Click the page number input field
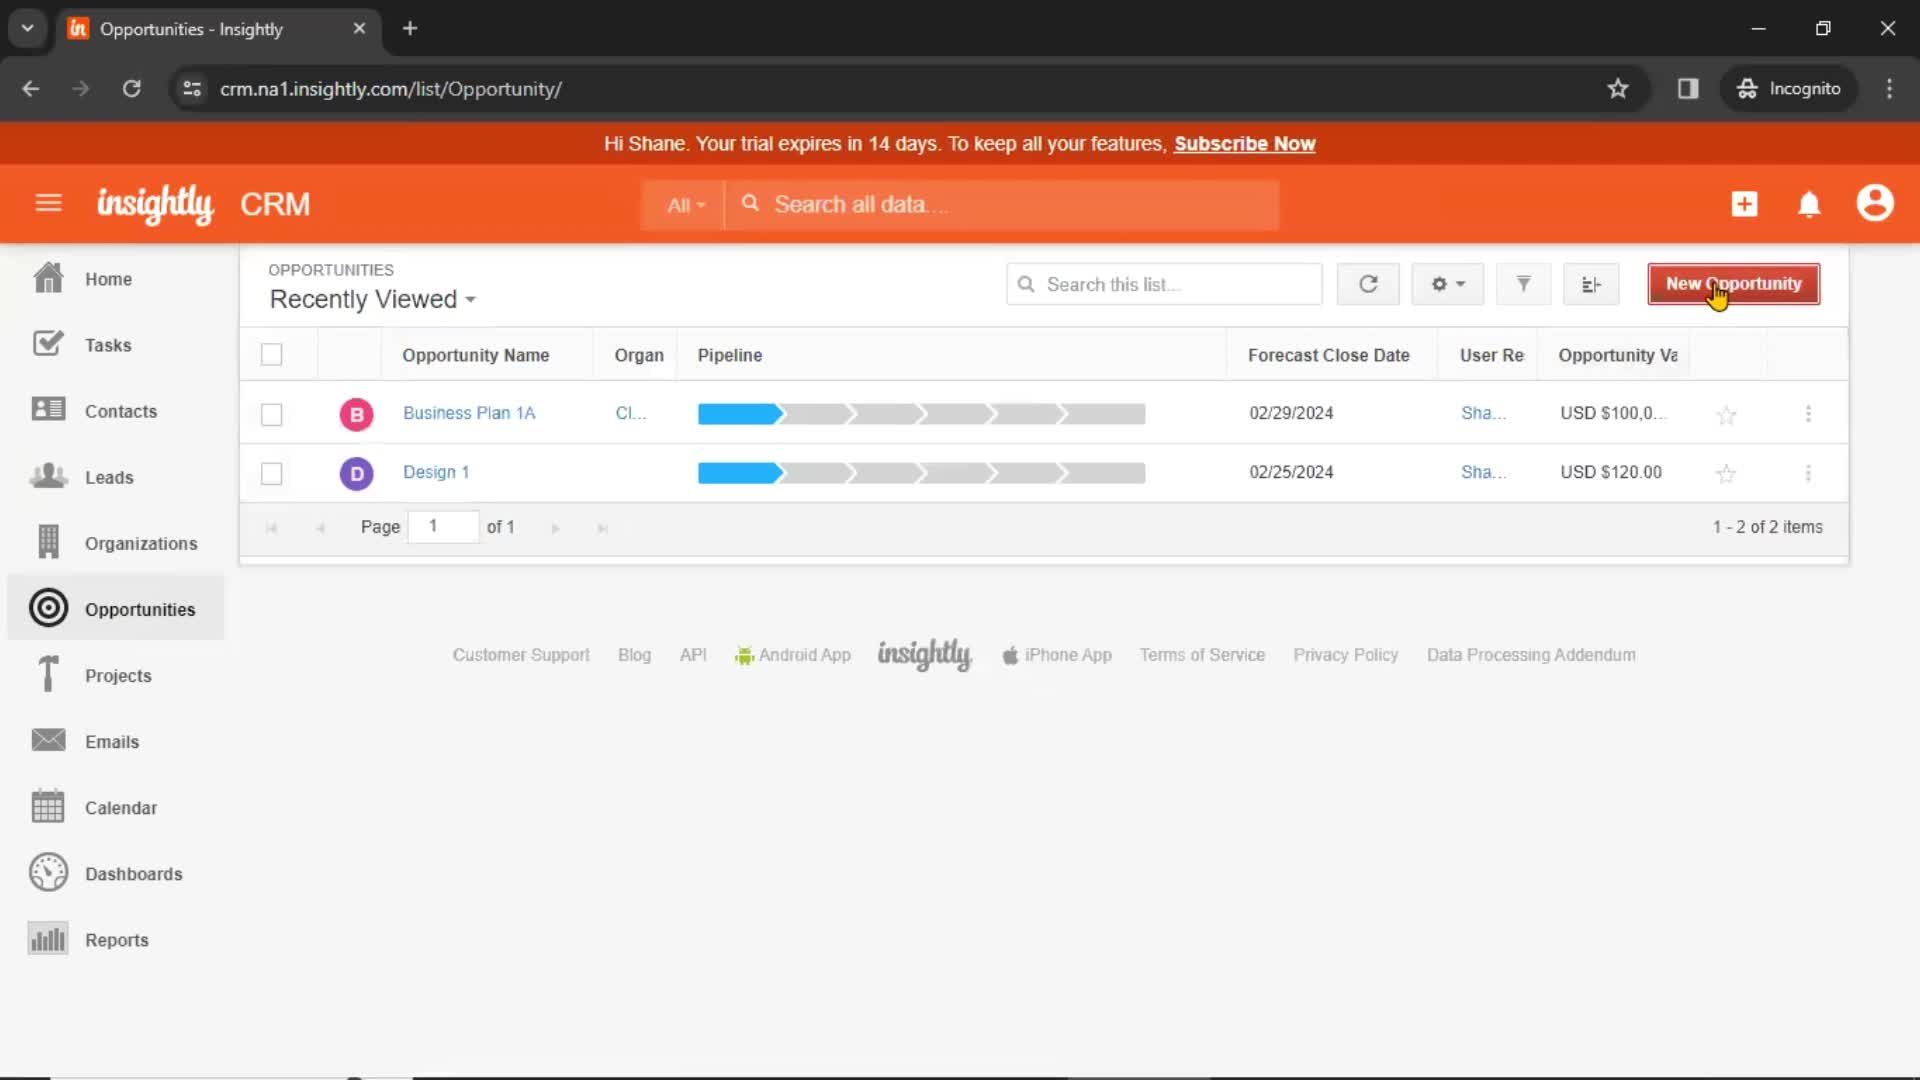The width and height of the screenshot is (1920, 1080). tap(433, 526)
